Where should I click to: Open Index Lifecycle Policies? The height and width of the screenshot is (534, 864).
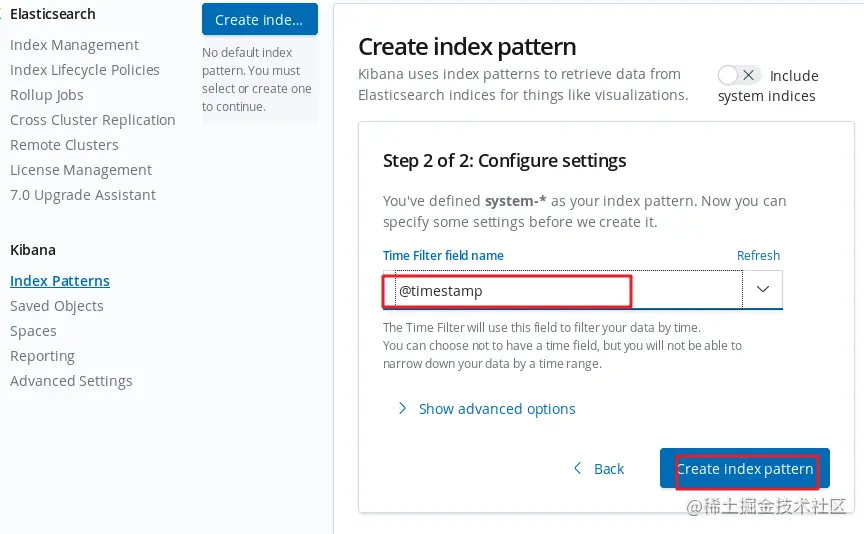point(85,70)
